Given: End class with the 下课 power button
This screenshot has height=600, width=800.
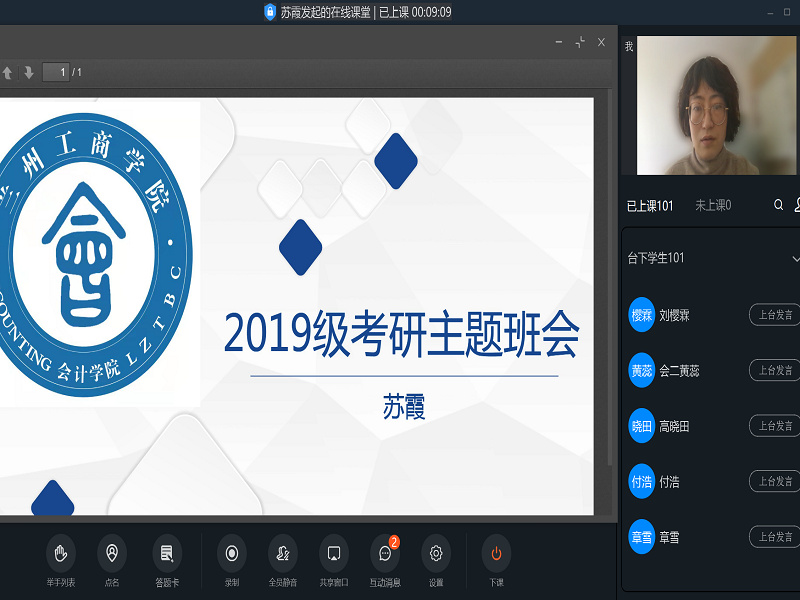Looking at the screenshot, I should click(496, 553).
